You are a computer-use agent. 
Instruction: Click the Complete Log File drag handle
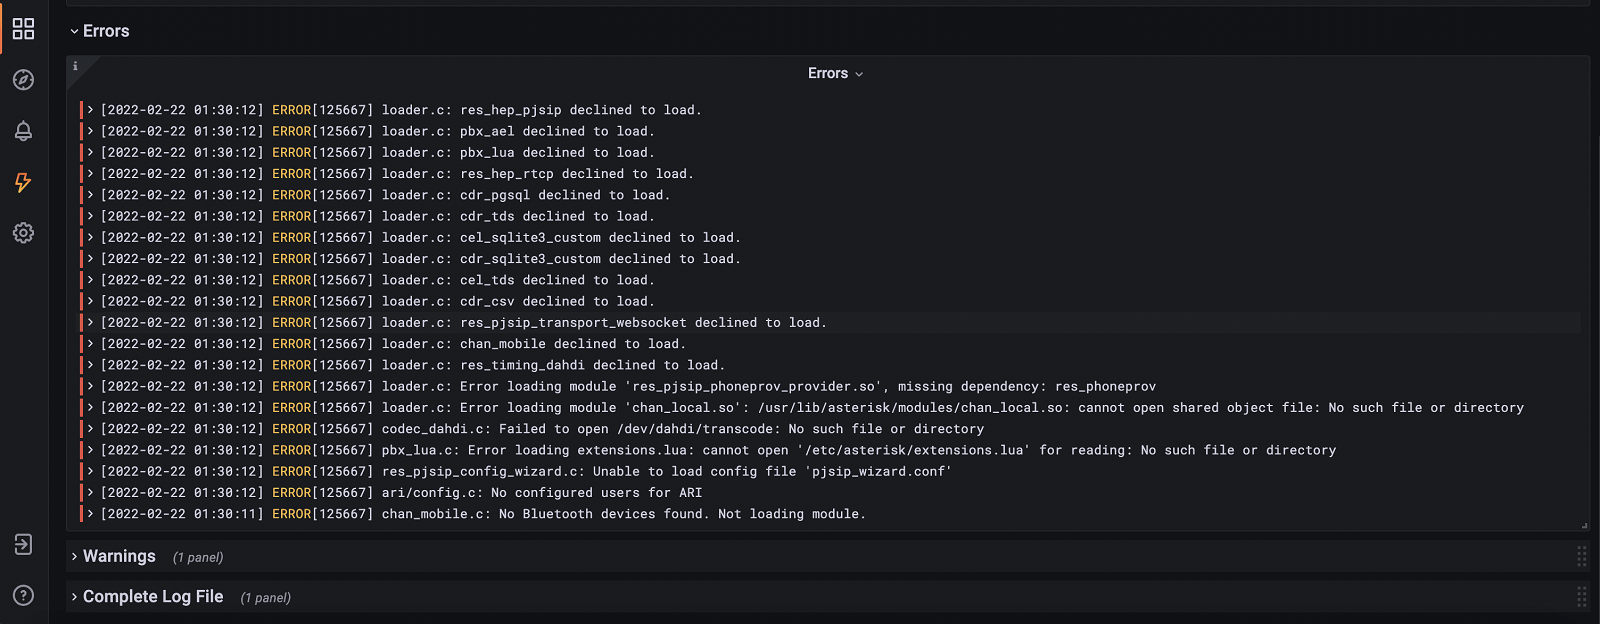[x=1581, y=597]
